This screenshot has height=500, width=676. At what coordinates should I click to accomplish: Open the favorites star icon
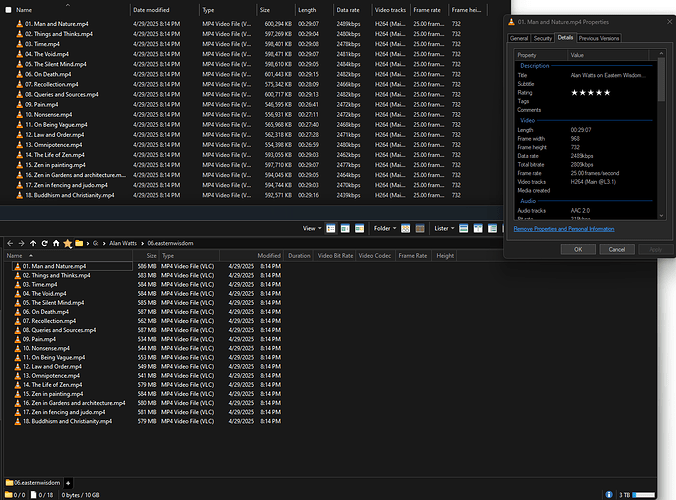tap(68, 244)
